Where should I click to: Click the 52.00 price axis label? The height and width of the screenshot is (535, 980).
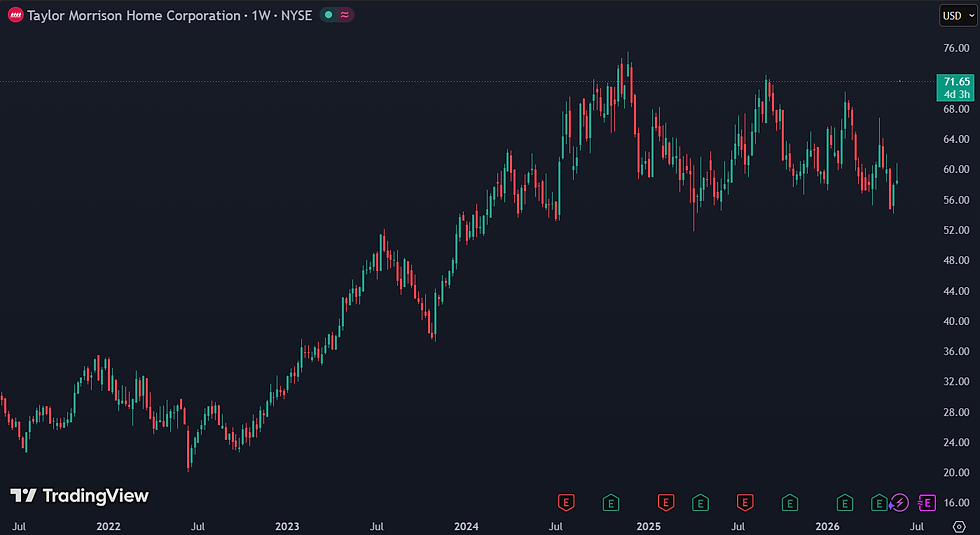point(956,230)
